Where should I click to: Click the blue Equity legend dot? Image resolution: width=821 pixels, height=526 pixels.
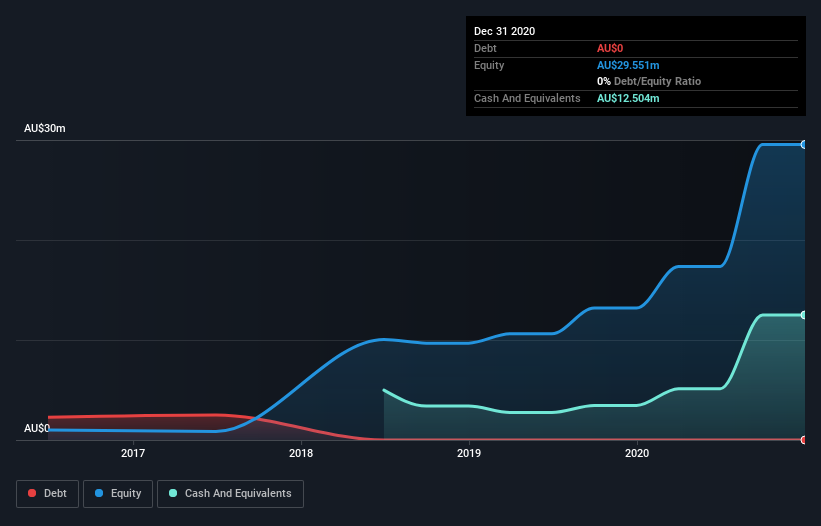[x=99, y=493]
